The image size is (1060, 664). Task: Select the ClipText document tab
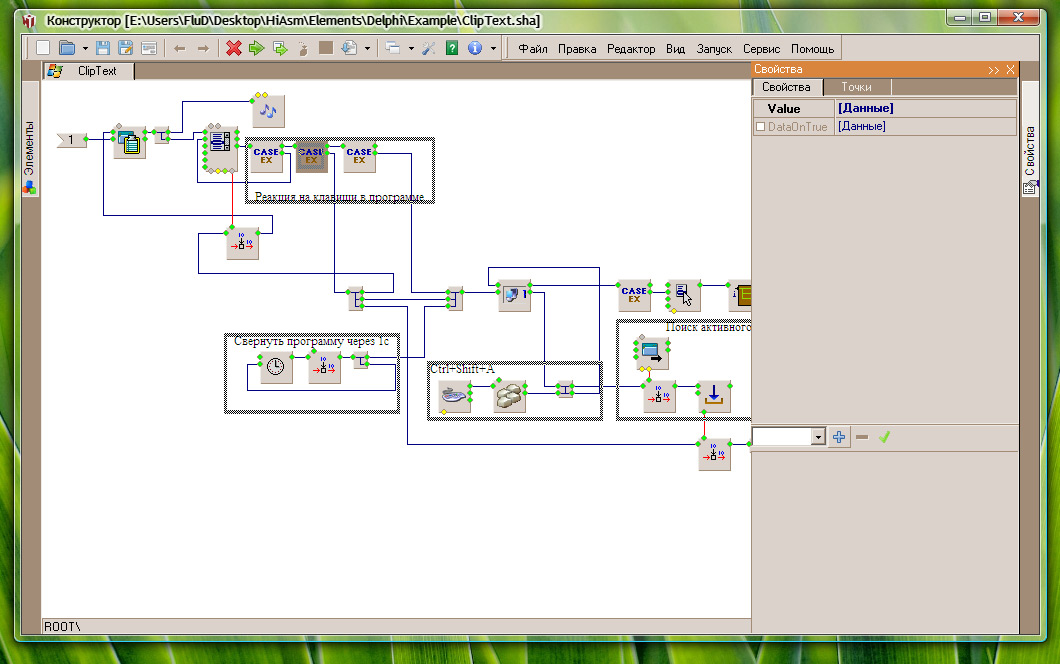click(96, 71)
